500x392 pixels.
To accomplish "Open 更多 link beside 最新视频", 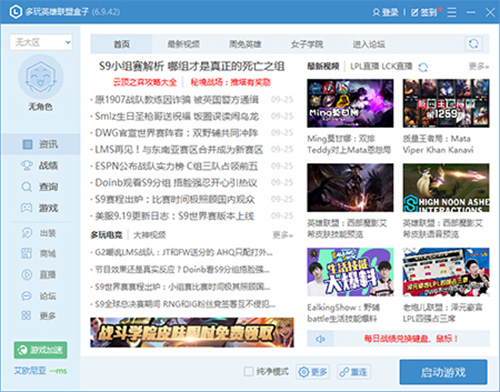I will click(x=478, y=66).
